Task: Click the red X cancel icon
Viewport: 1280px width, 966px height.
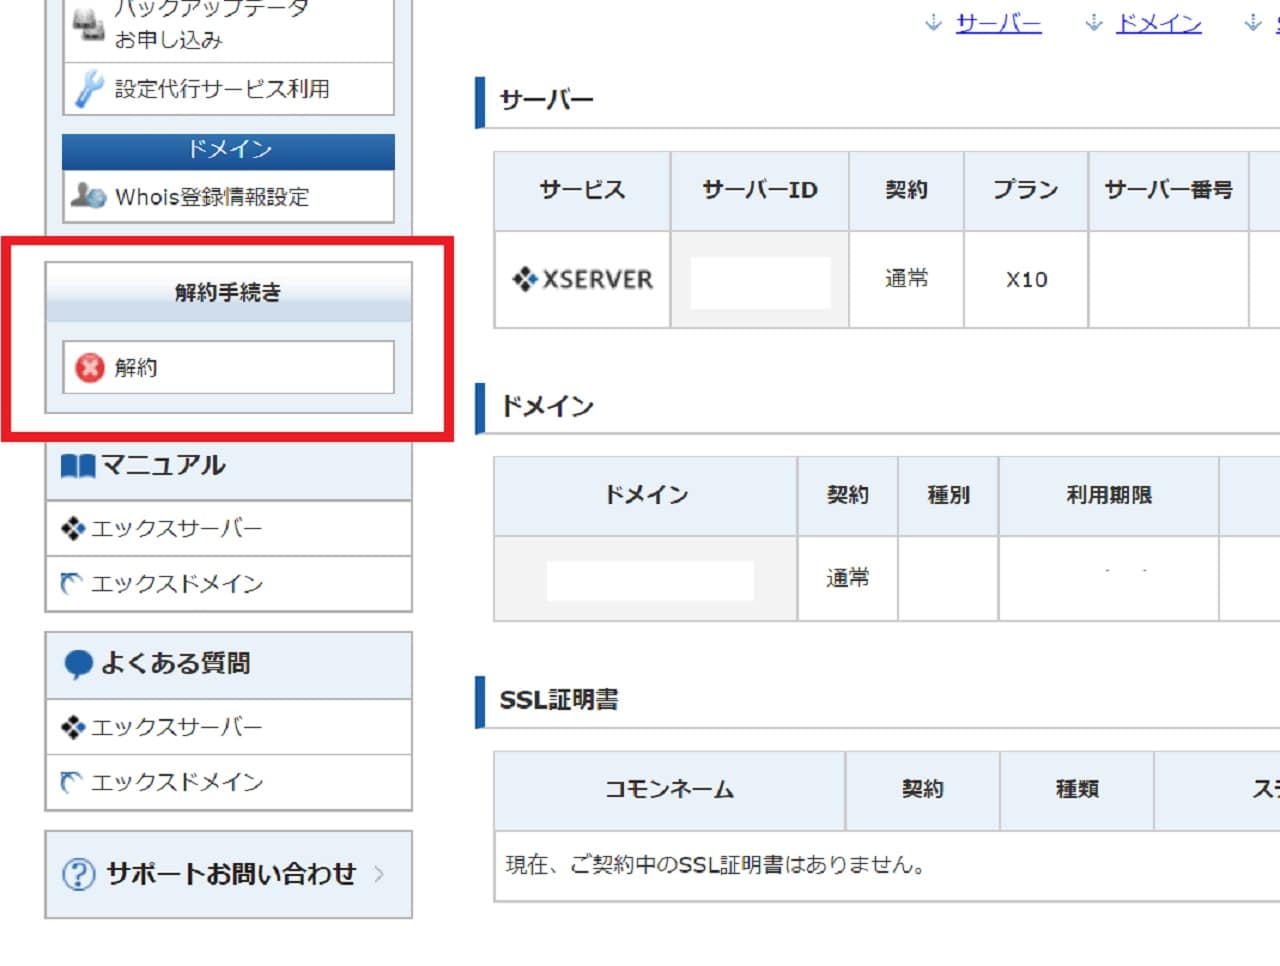Action: pyautogui.click(x=90, y=368)
